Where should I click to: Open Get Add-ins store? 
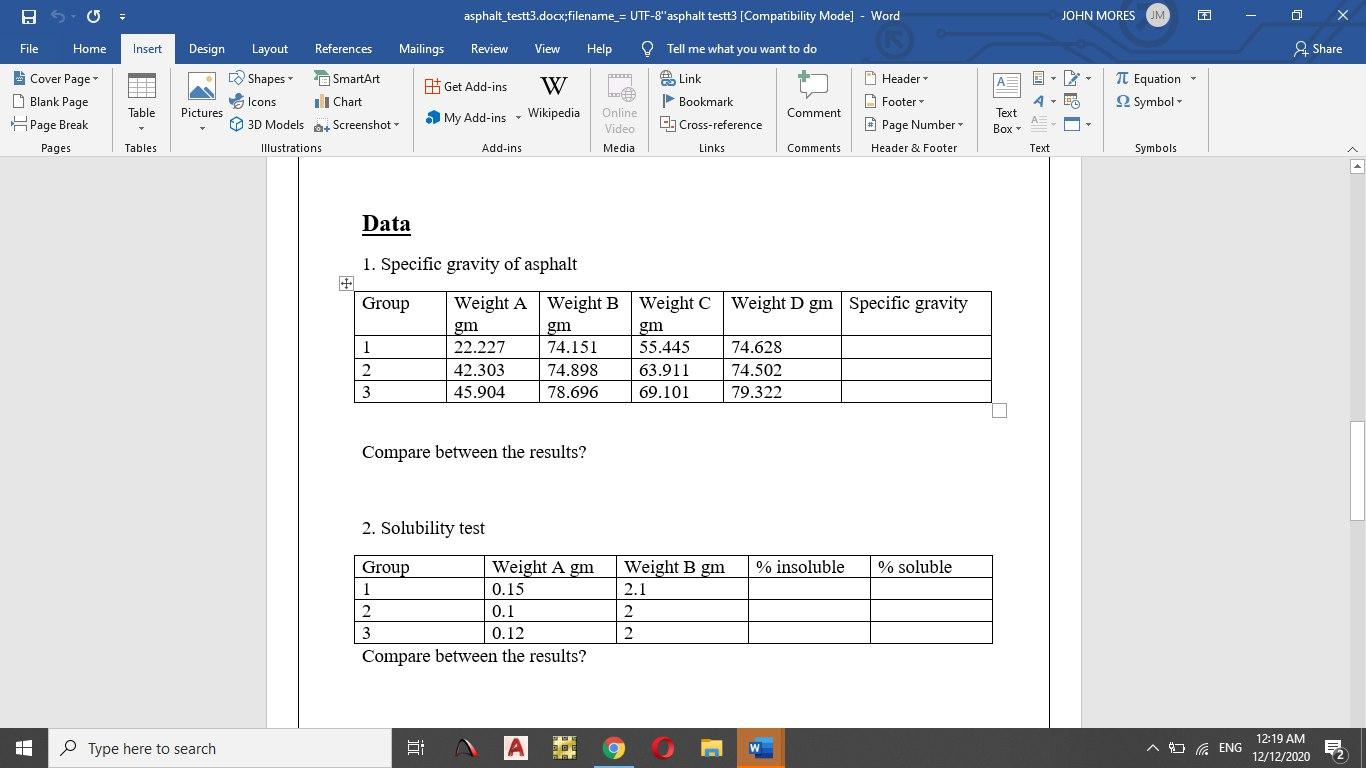pos(466,86)
